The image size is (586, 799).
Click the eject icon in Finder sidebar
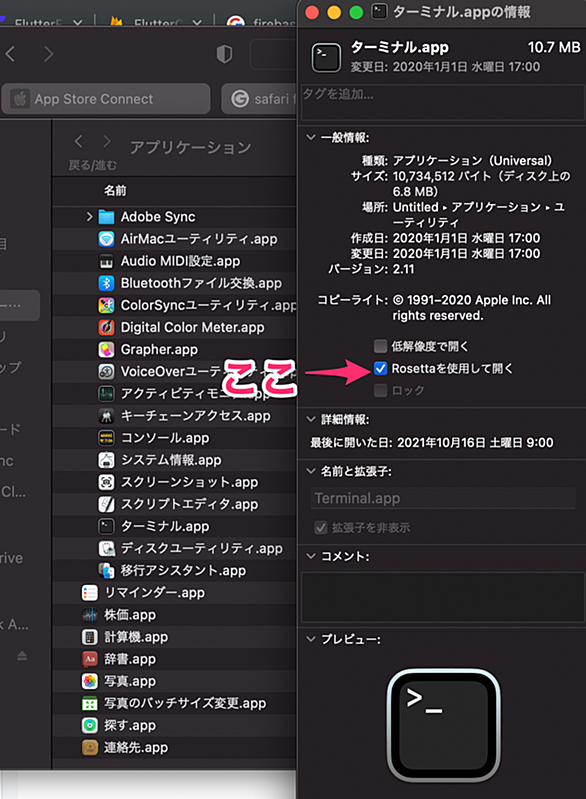pos(22,655)
